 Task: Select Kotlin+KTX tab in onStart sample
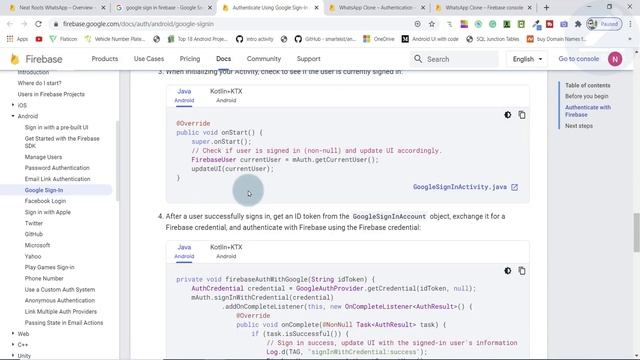click(x=226, y=96)
